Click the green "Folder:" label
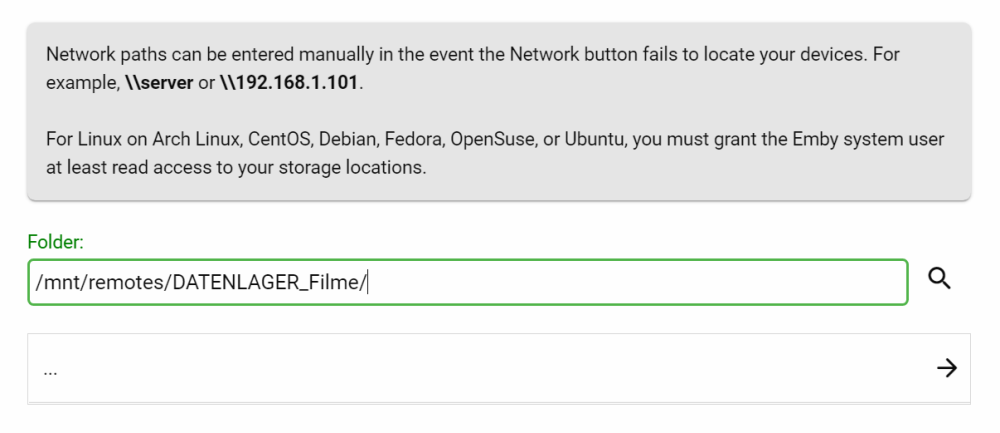The image size is (1000, 433). (55, 242)
